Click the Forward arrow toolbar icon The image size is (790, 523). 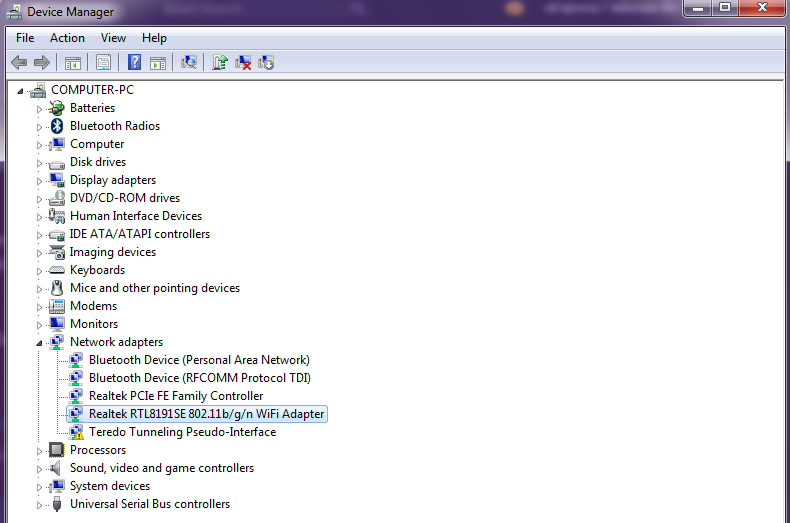click(42, 62)
